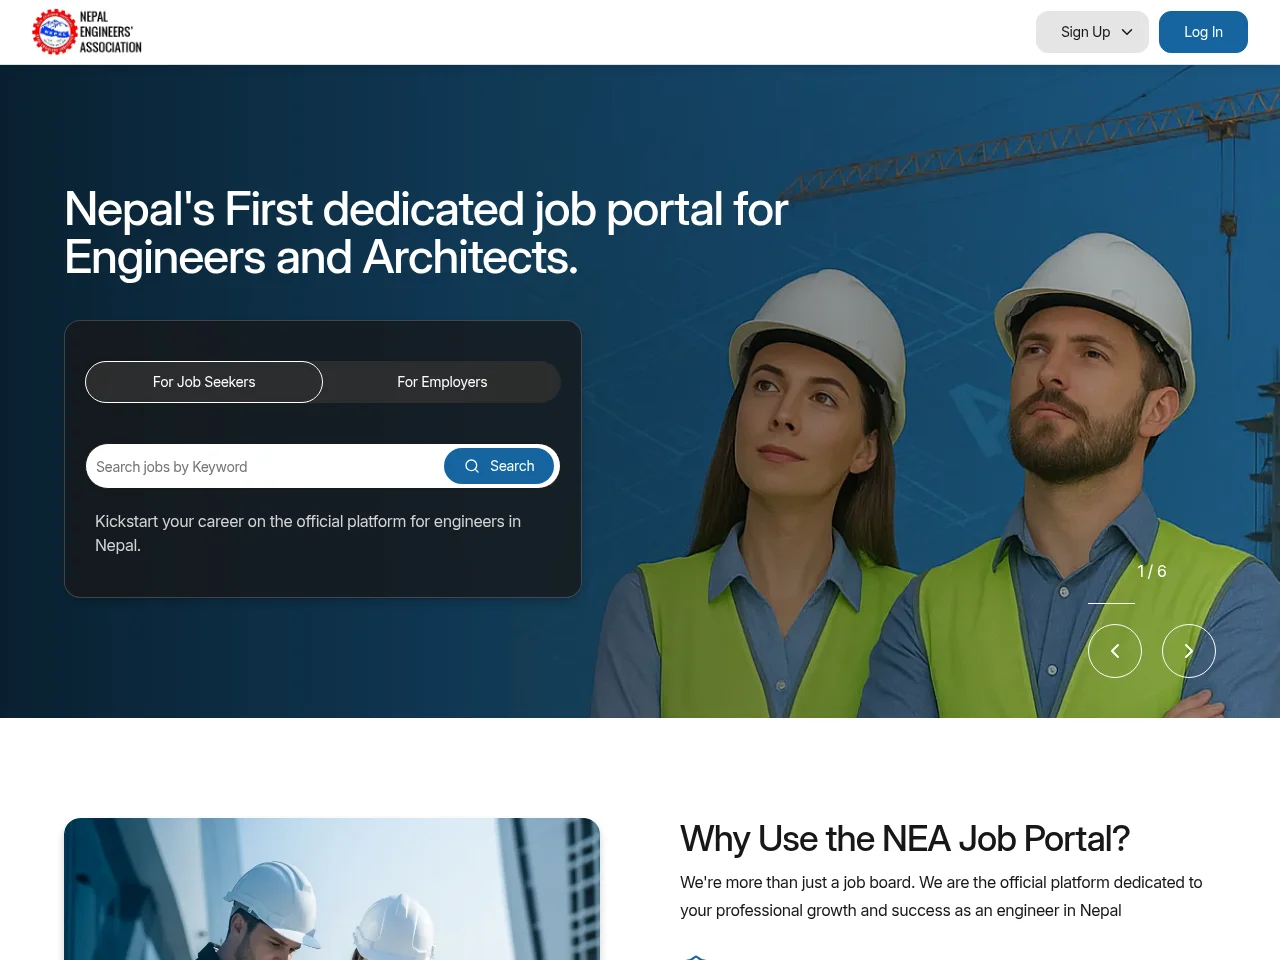Image resolution: width=1280 pixels, height=960 pixels.
Task: Focus the Search jobs by Keyword field
Action: (x=266, y=466)
